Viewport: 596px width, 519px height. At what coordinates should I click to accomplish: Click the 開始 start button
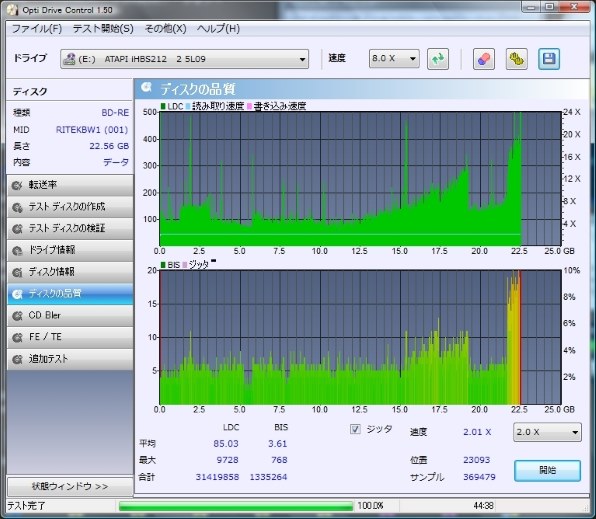[547, 471]
